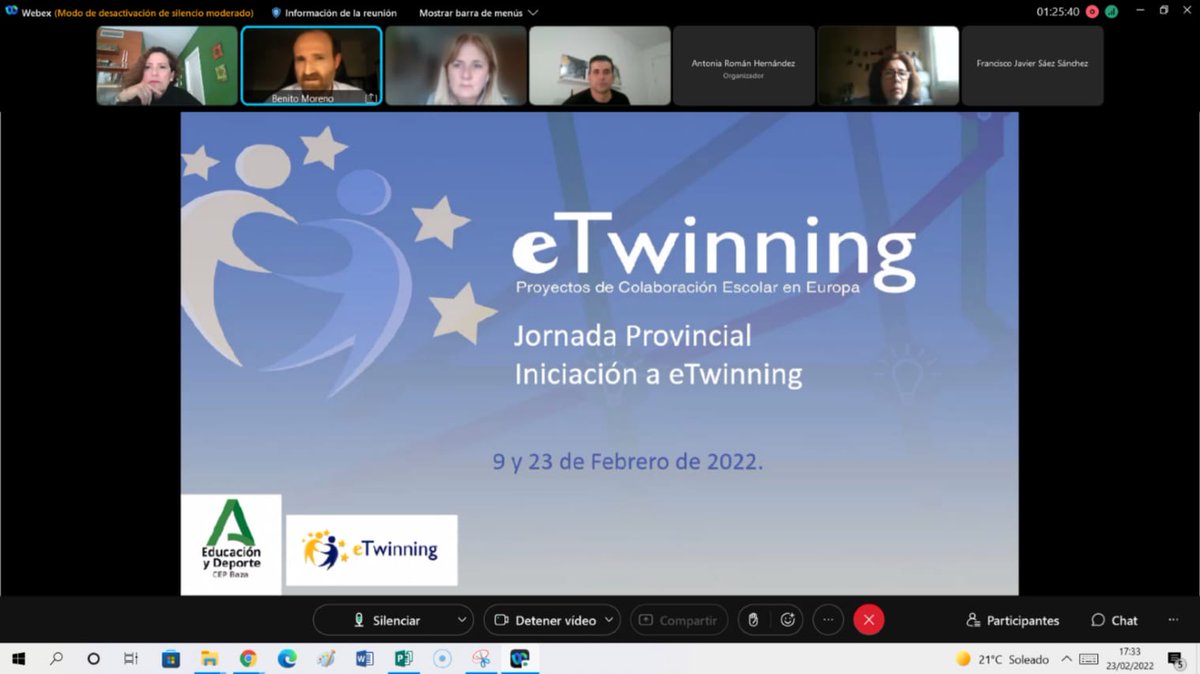
Task: Click the Compartir button
Action: (x=679, y=619)
